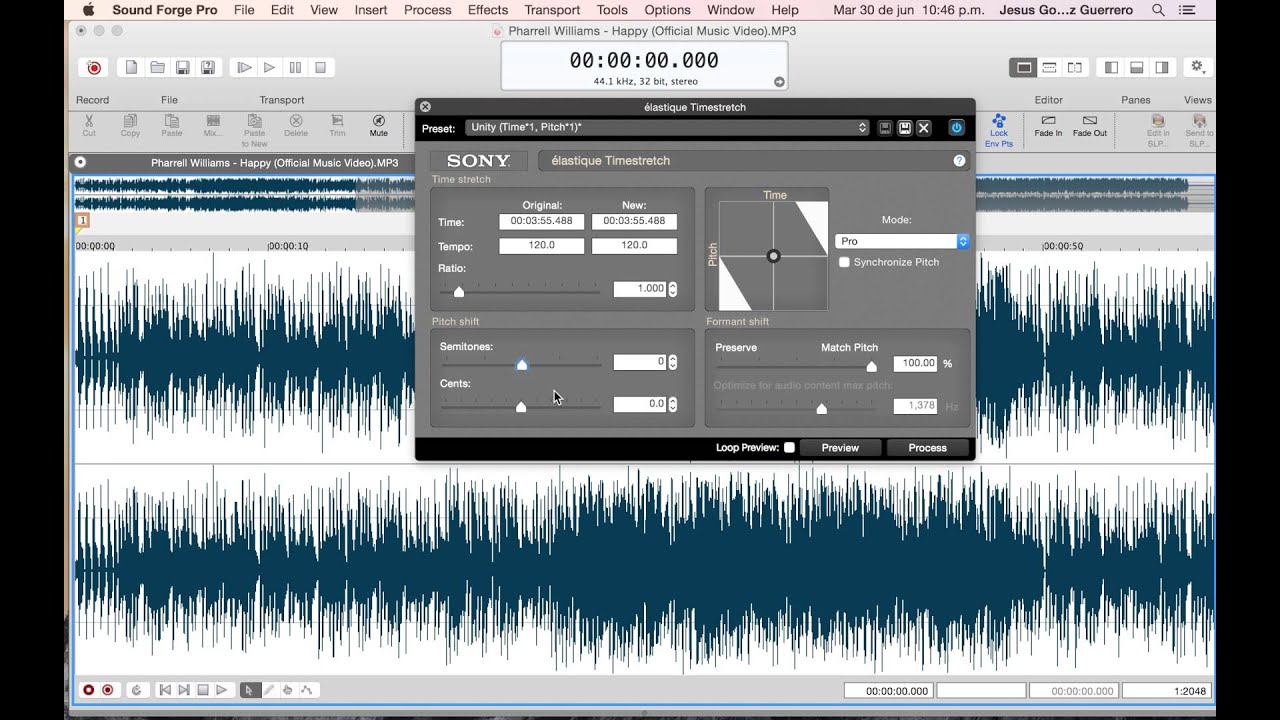The height and width of the screenshot is (720, 1280).
Task: Click the Formant shift percentage field
Action: point(915,364)
